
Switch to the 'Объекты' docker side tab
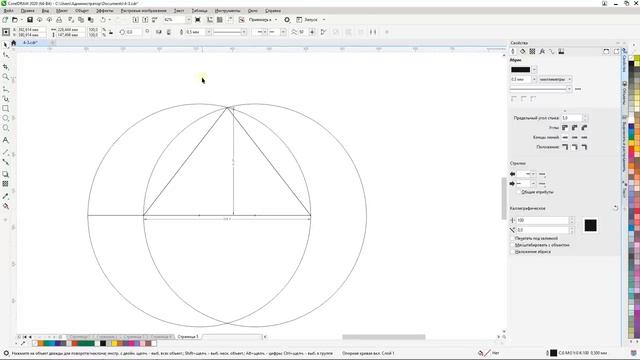click(x=624, y=93)
